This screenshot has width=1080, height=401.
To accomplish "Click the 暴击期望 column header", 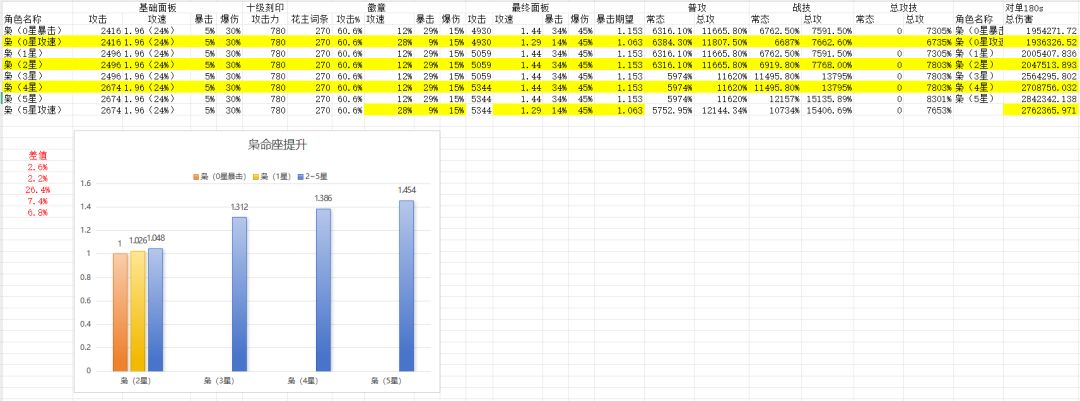I will 615,19.
